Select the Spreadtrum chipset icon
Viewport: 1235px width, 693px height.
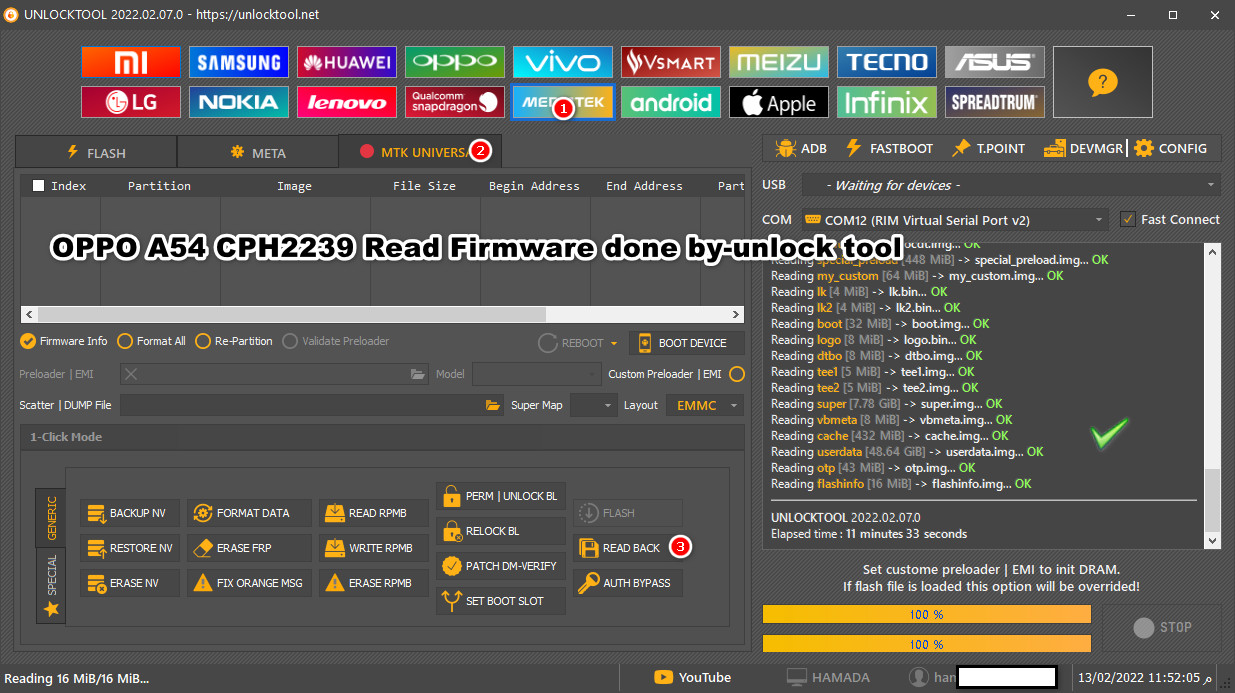(995, 102)
